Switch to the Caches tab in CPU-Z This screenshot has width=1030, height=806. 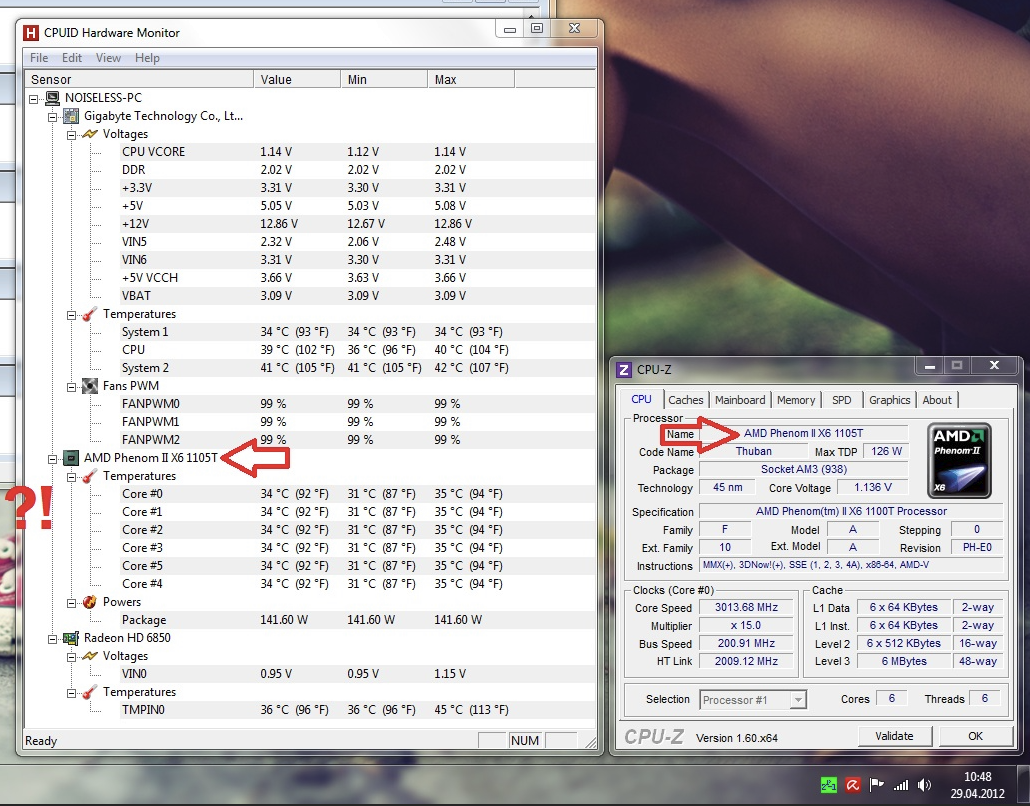(686, 400)
